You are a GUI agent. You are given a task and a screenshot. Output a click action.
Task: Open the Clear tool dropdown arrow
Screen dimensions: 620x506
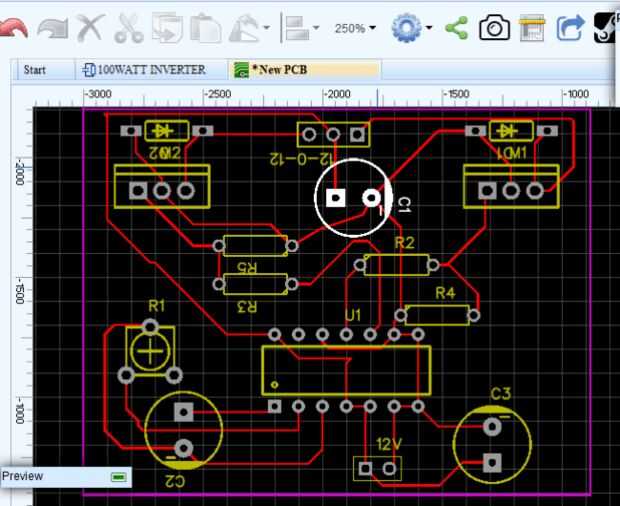pyautogui.click(x=267, y=28)
